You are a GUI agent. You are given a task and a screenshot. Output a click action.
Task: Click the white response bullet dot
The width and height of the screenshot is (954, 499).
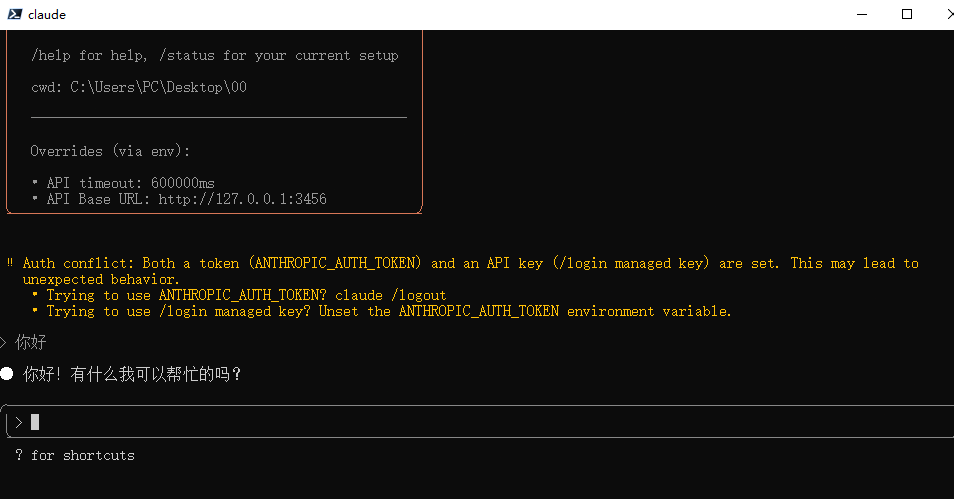(7, 374)
